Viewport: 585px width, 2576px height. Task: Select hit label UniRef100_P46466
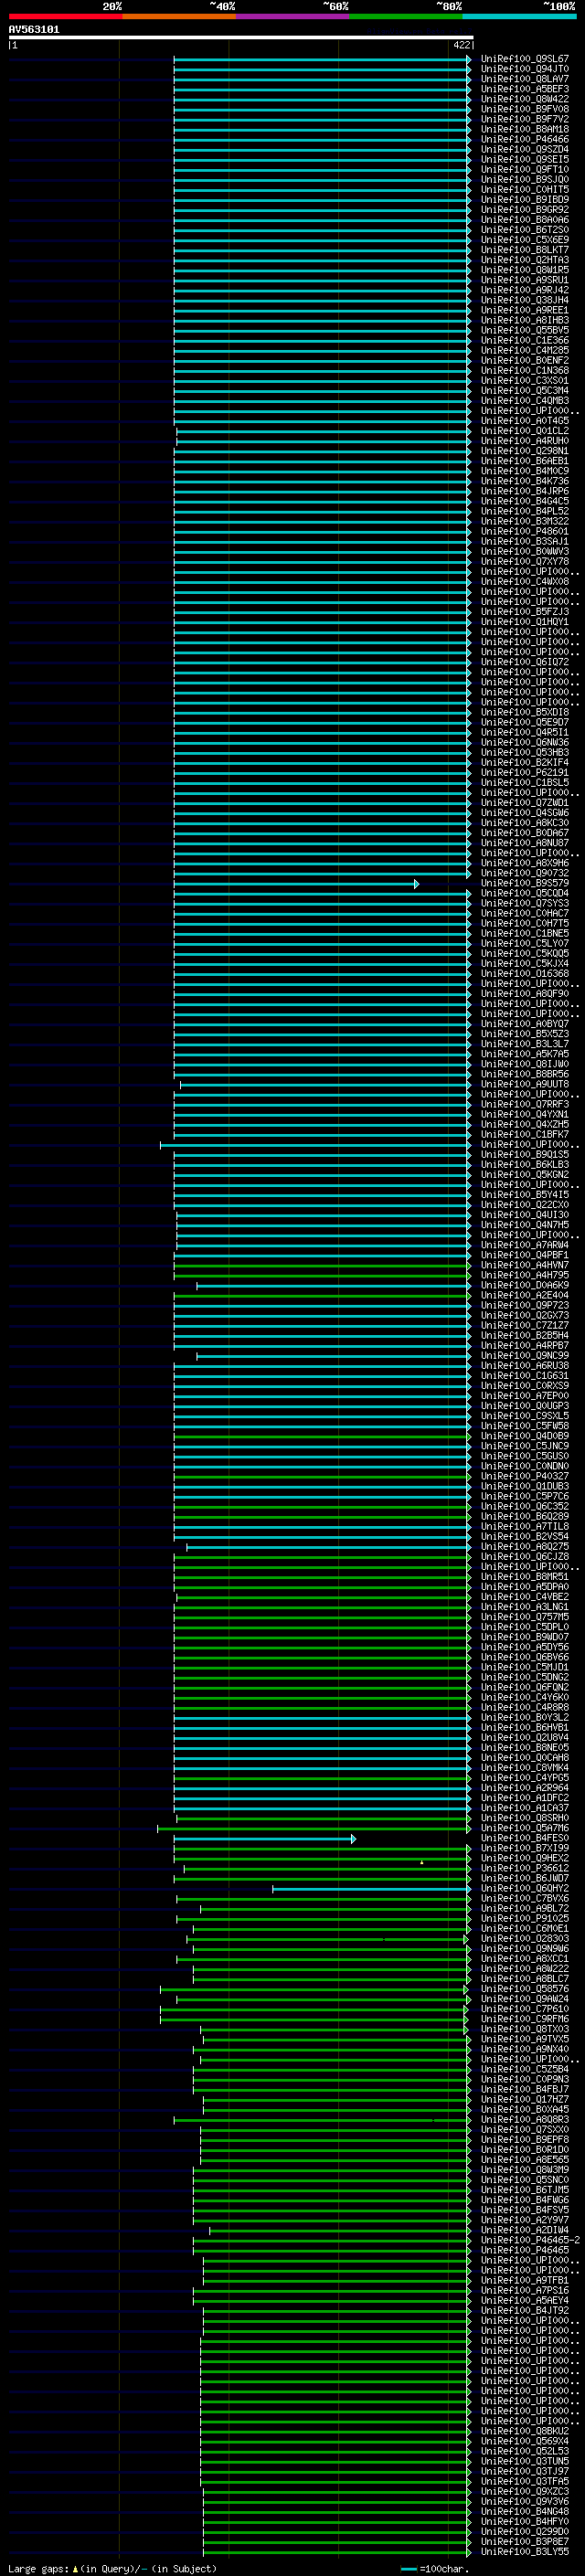[525, 139]
